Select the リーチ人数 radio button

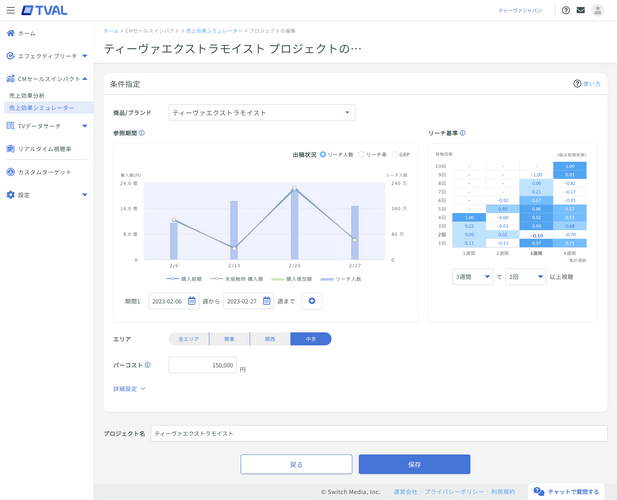tap(323, 155)
